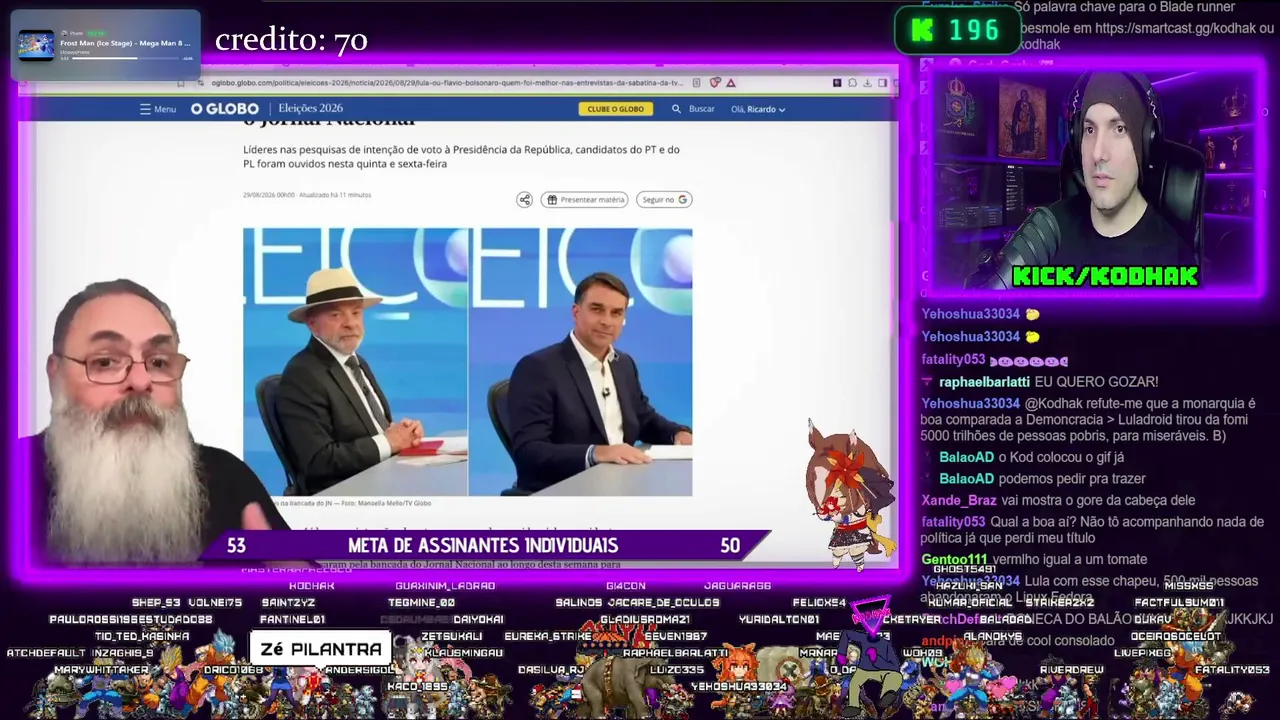Click the bookmark icon left of the URL

181,83
